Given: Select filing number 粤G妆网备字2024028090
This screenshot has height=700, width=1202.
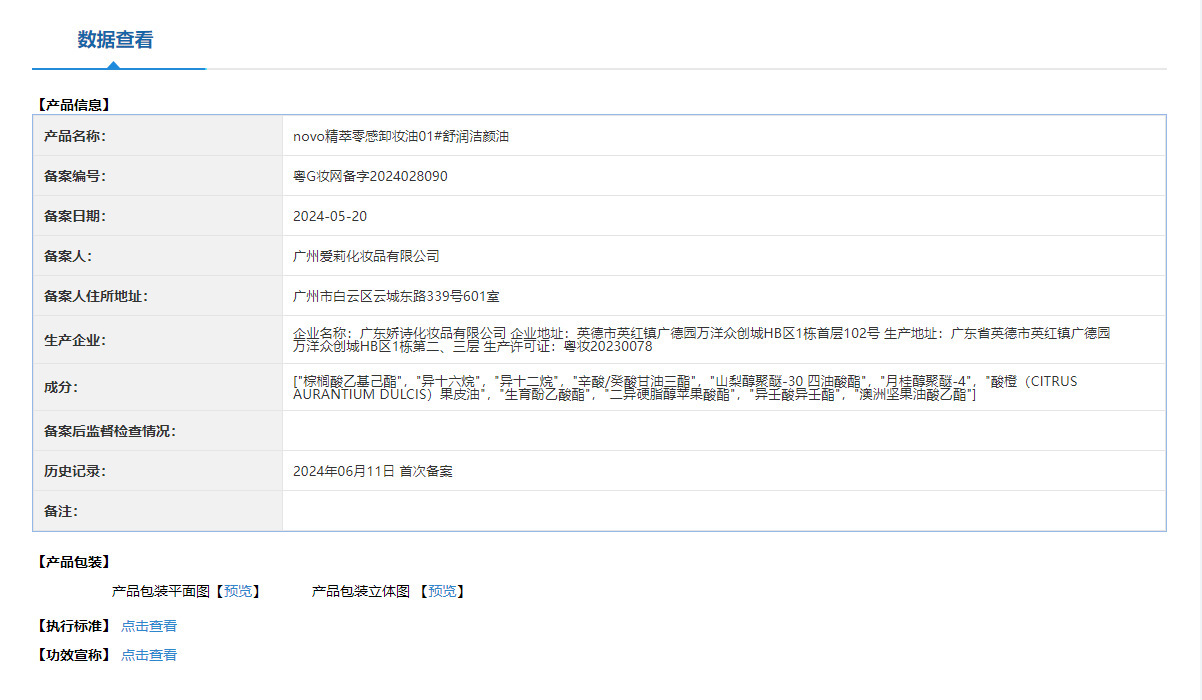Looking at the screenshot, I should [370, 176].
